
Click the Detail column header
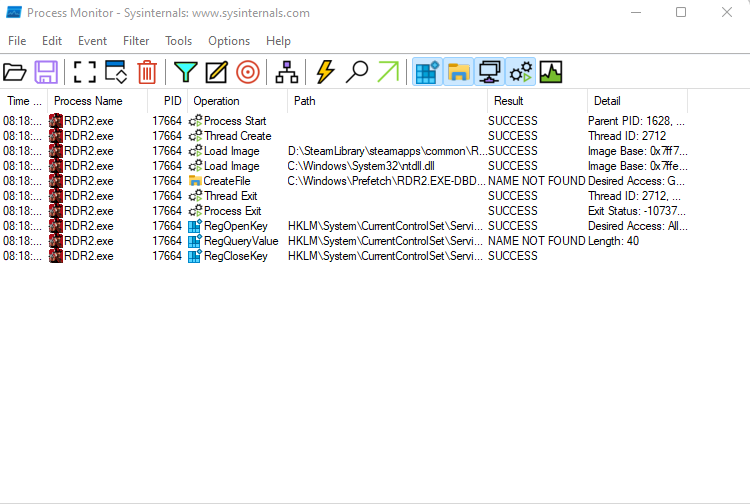click(638, 101)
